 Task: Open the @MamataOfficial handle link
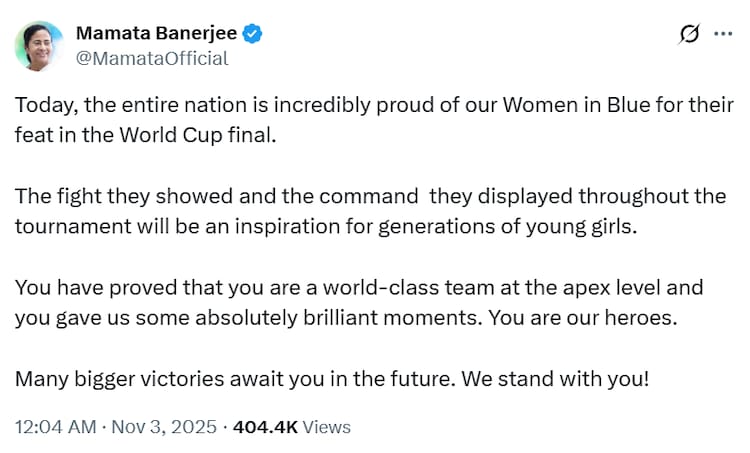click(x=152, y=58)
